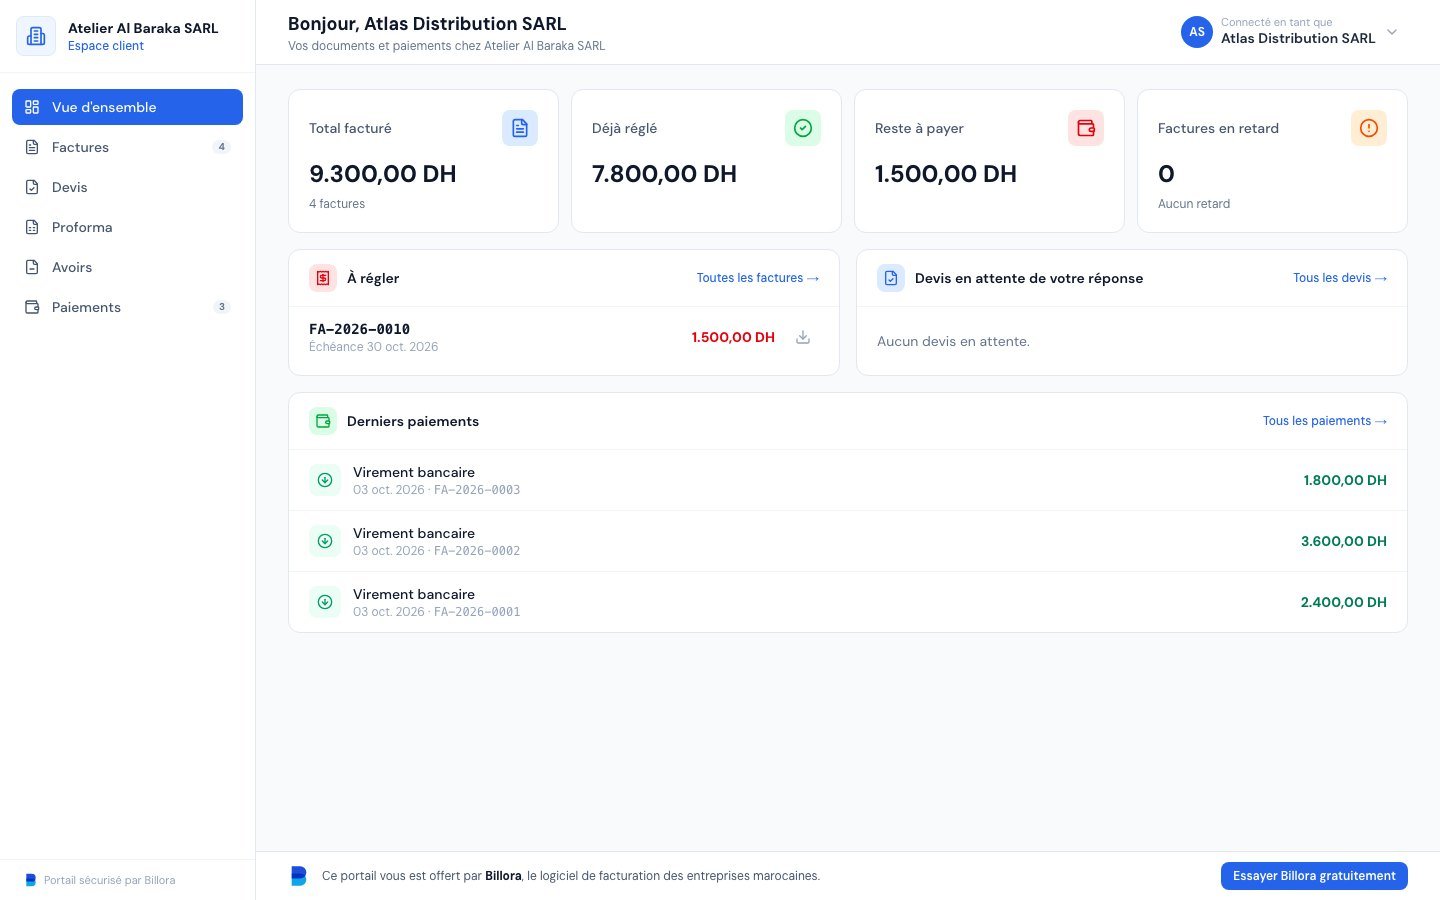Open Tous les paiements link
The image size is (1440, 900).
pyautogui.click(x=1325, y=421)
